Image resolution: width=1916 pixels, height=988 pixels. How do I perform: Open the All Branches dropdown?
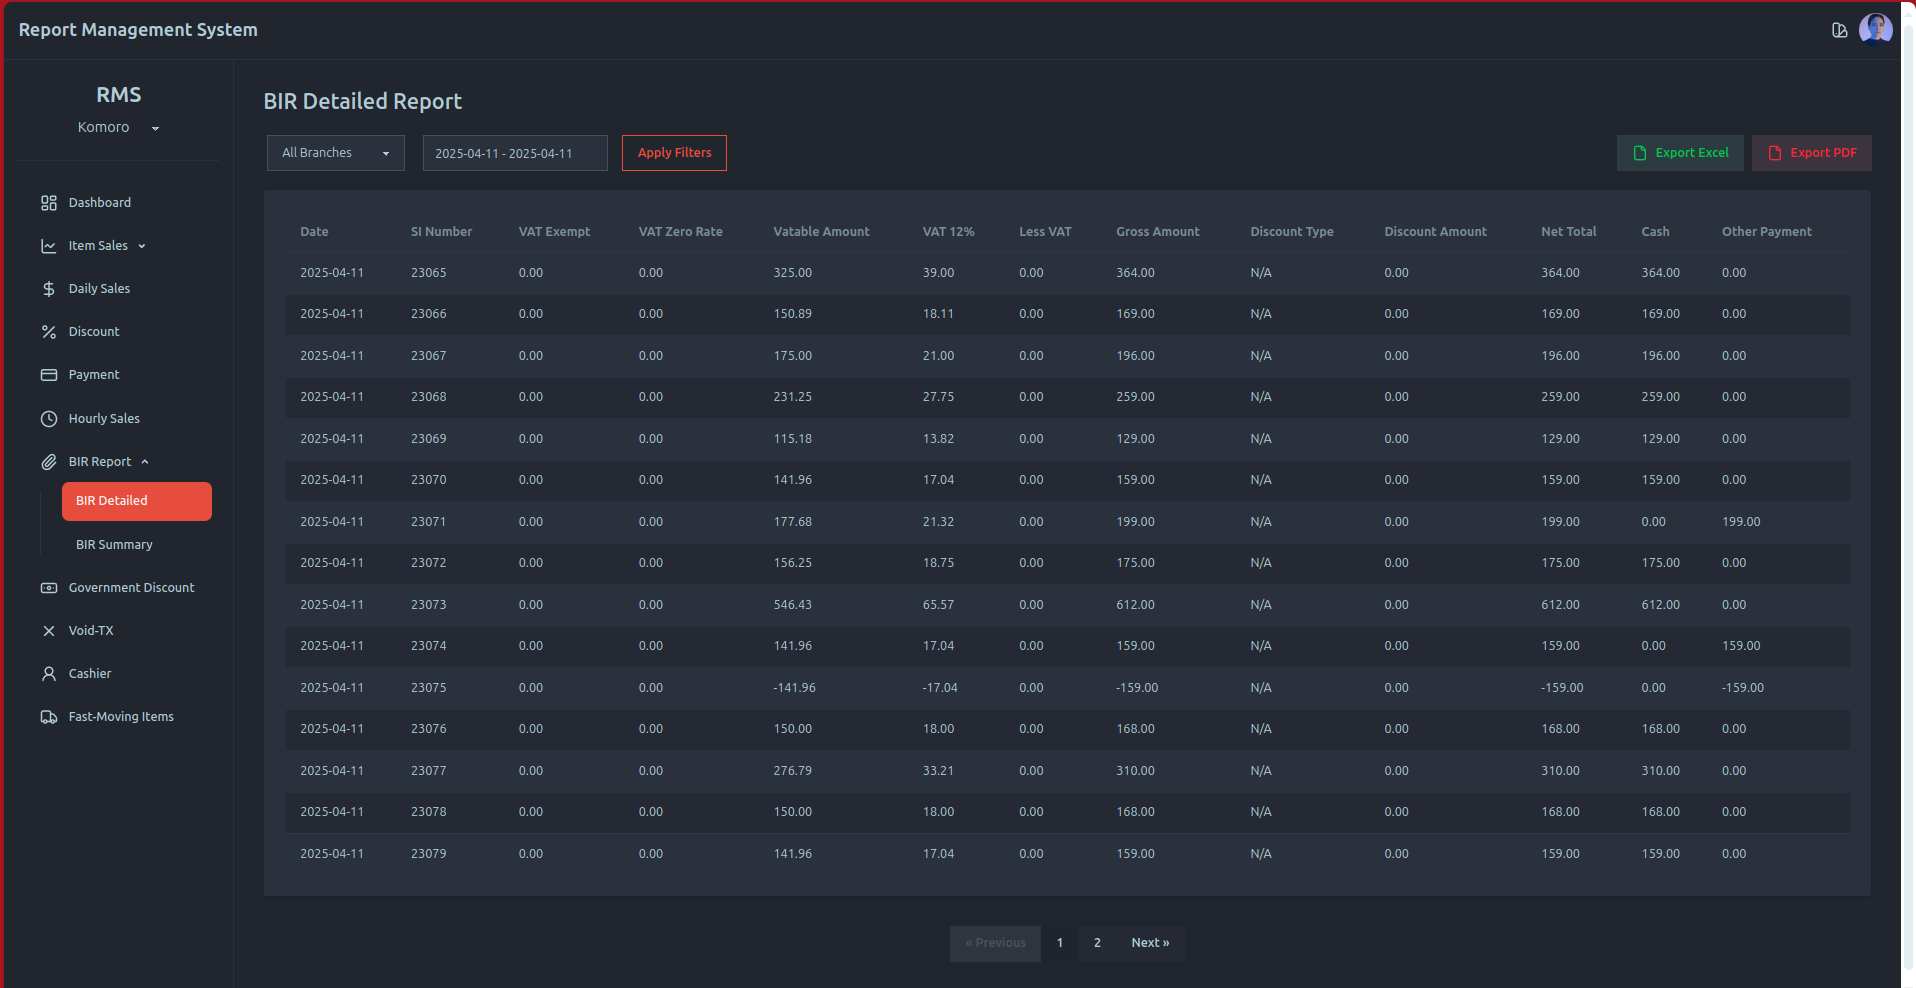click(x=335, y=153)
